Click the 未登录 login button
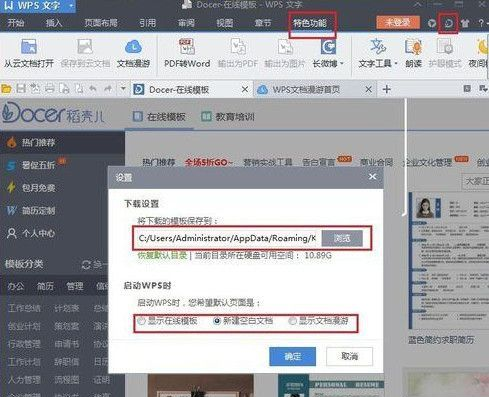This screenshot has width=489, height=397. coord(398,23)
